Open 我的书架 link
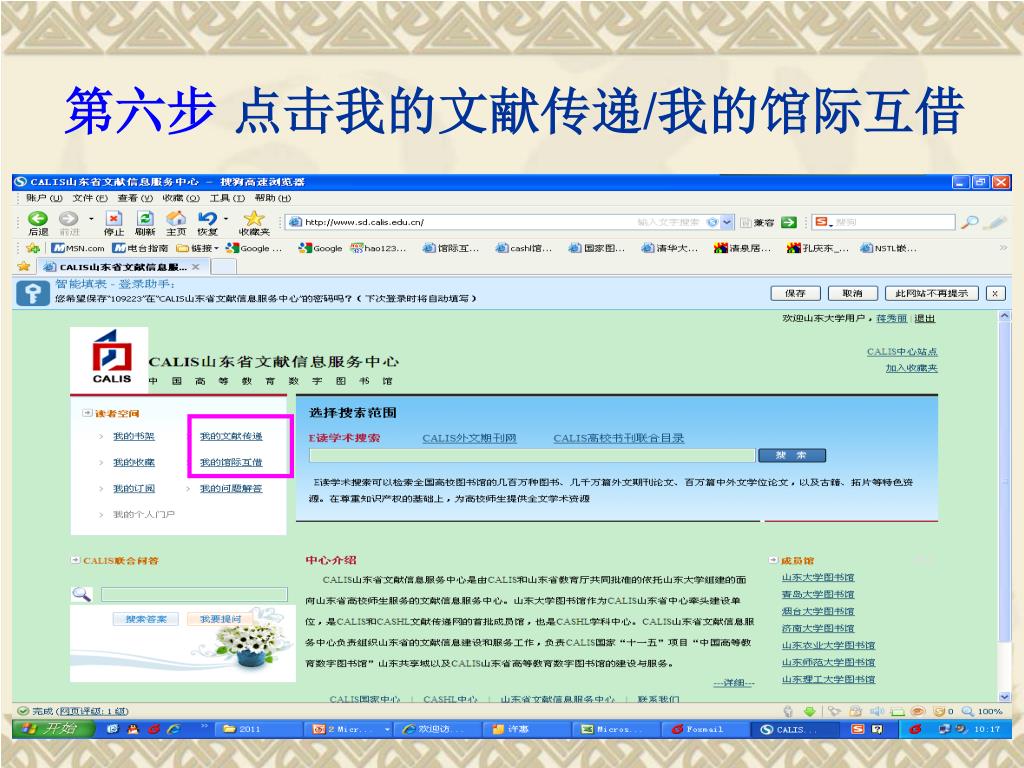 coord(134,436)
